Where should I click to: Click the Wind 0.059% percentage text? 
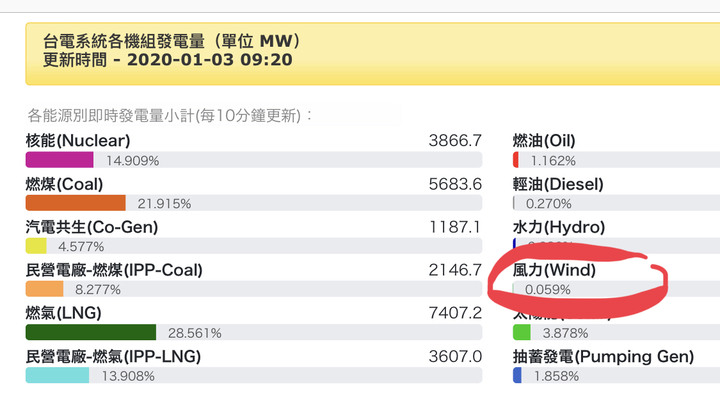548,289
